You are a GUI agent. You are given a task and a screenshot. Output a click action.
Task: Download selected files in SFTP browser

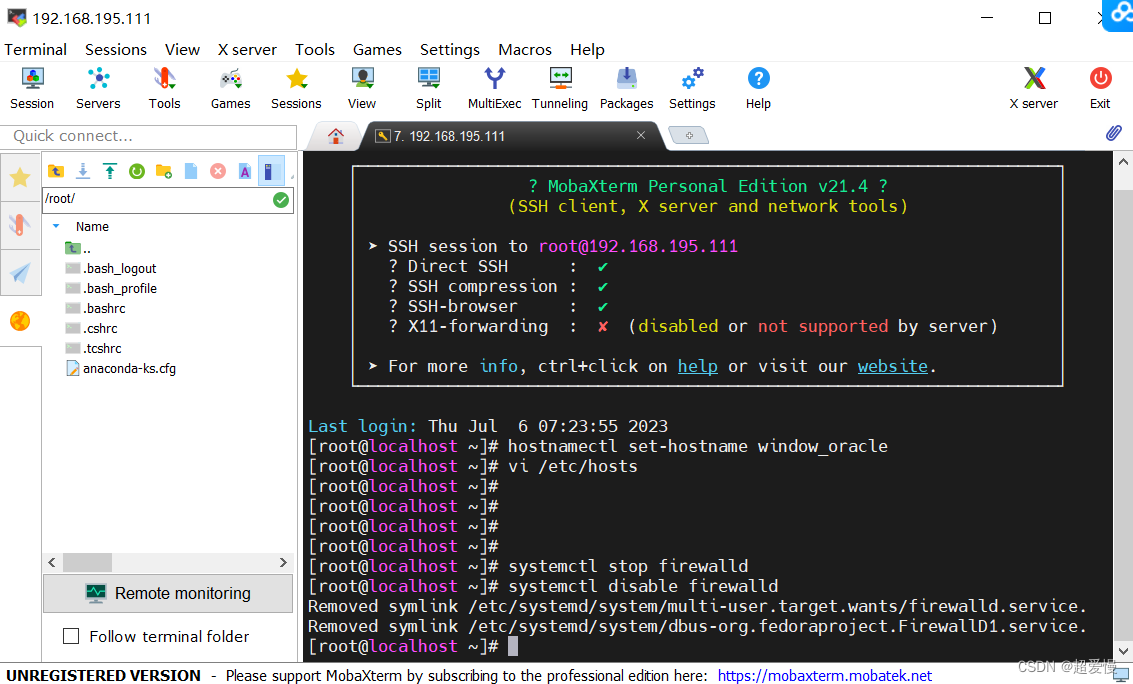click(83, 171)
